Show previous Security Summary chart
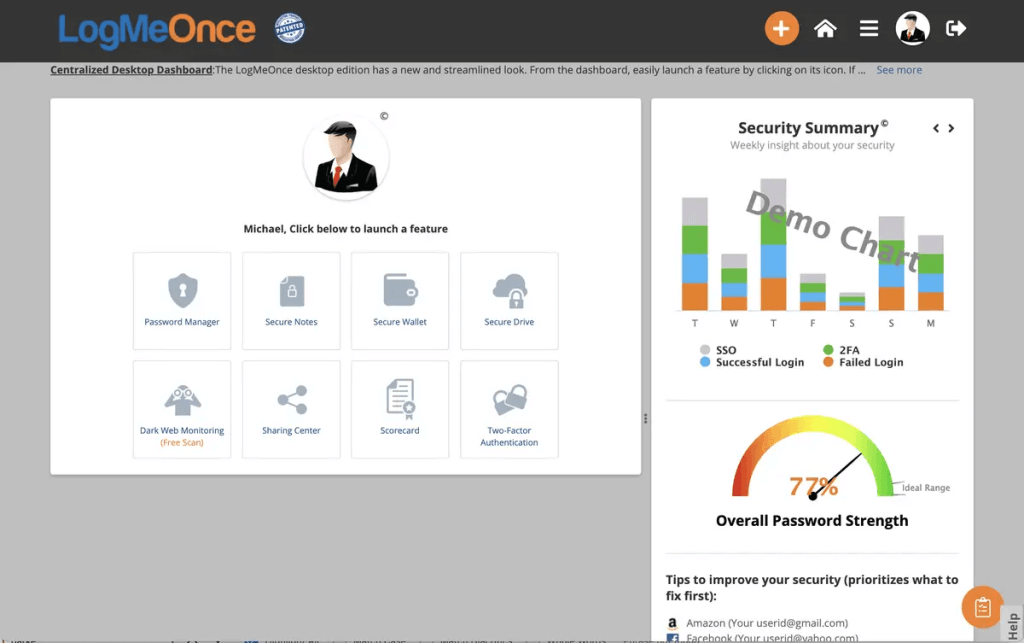 point(936,129)
